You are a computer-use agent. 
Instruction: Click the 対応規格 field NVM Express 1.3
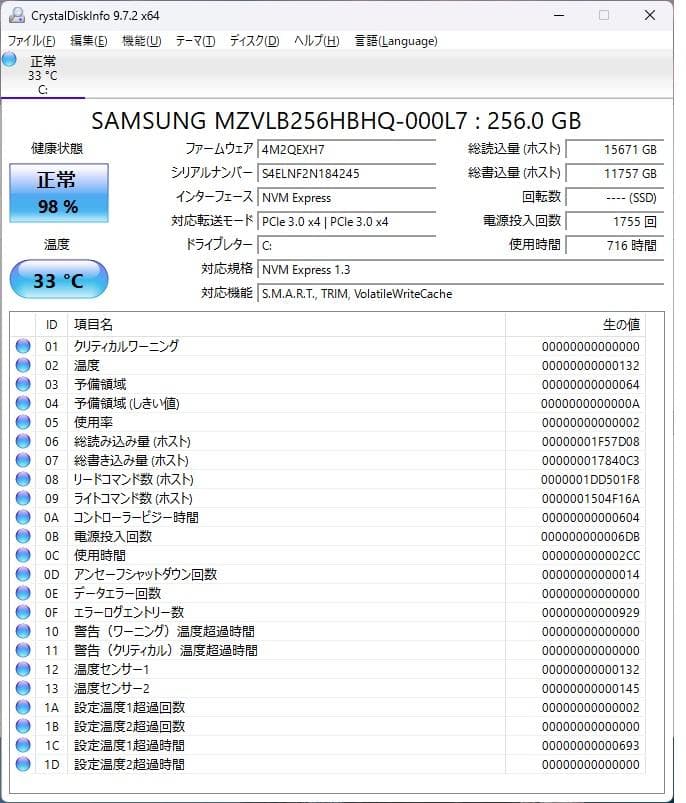click(461, 270)
